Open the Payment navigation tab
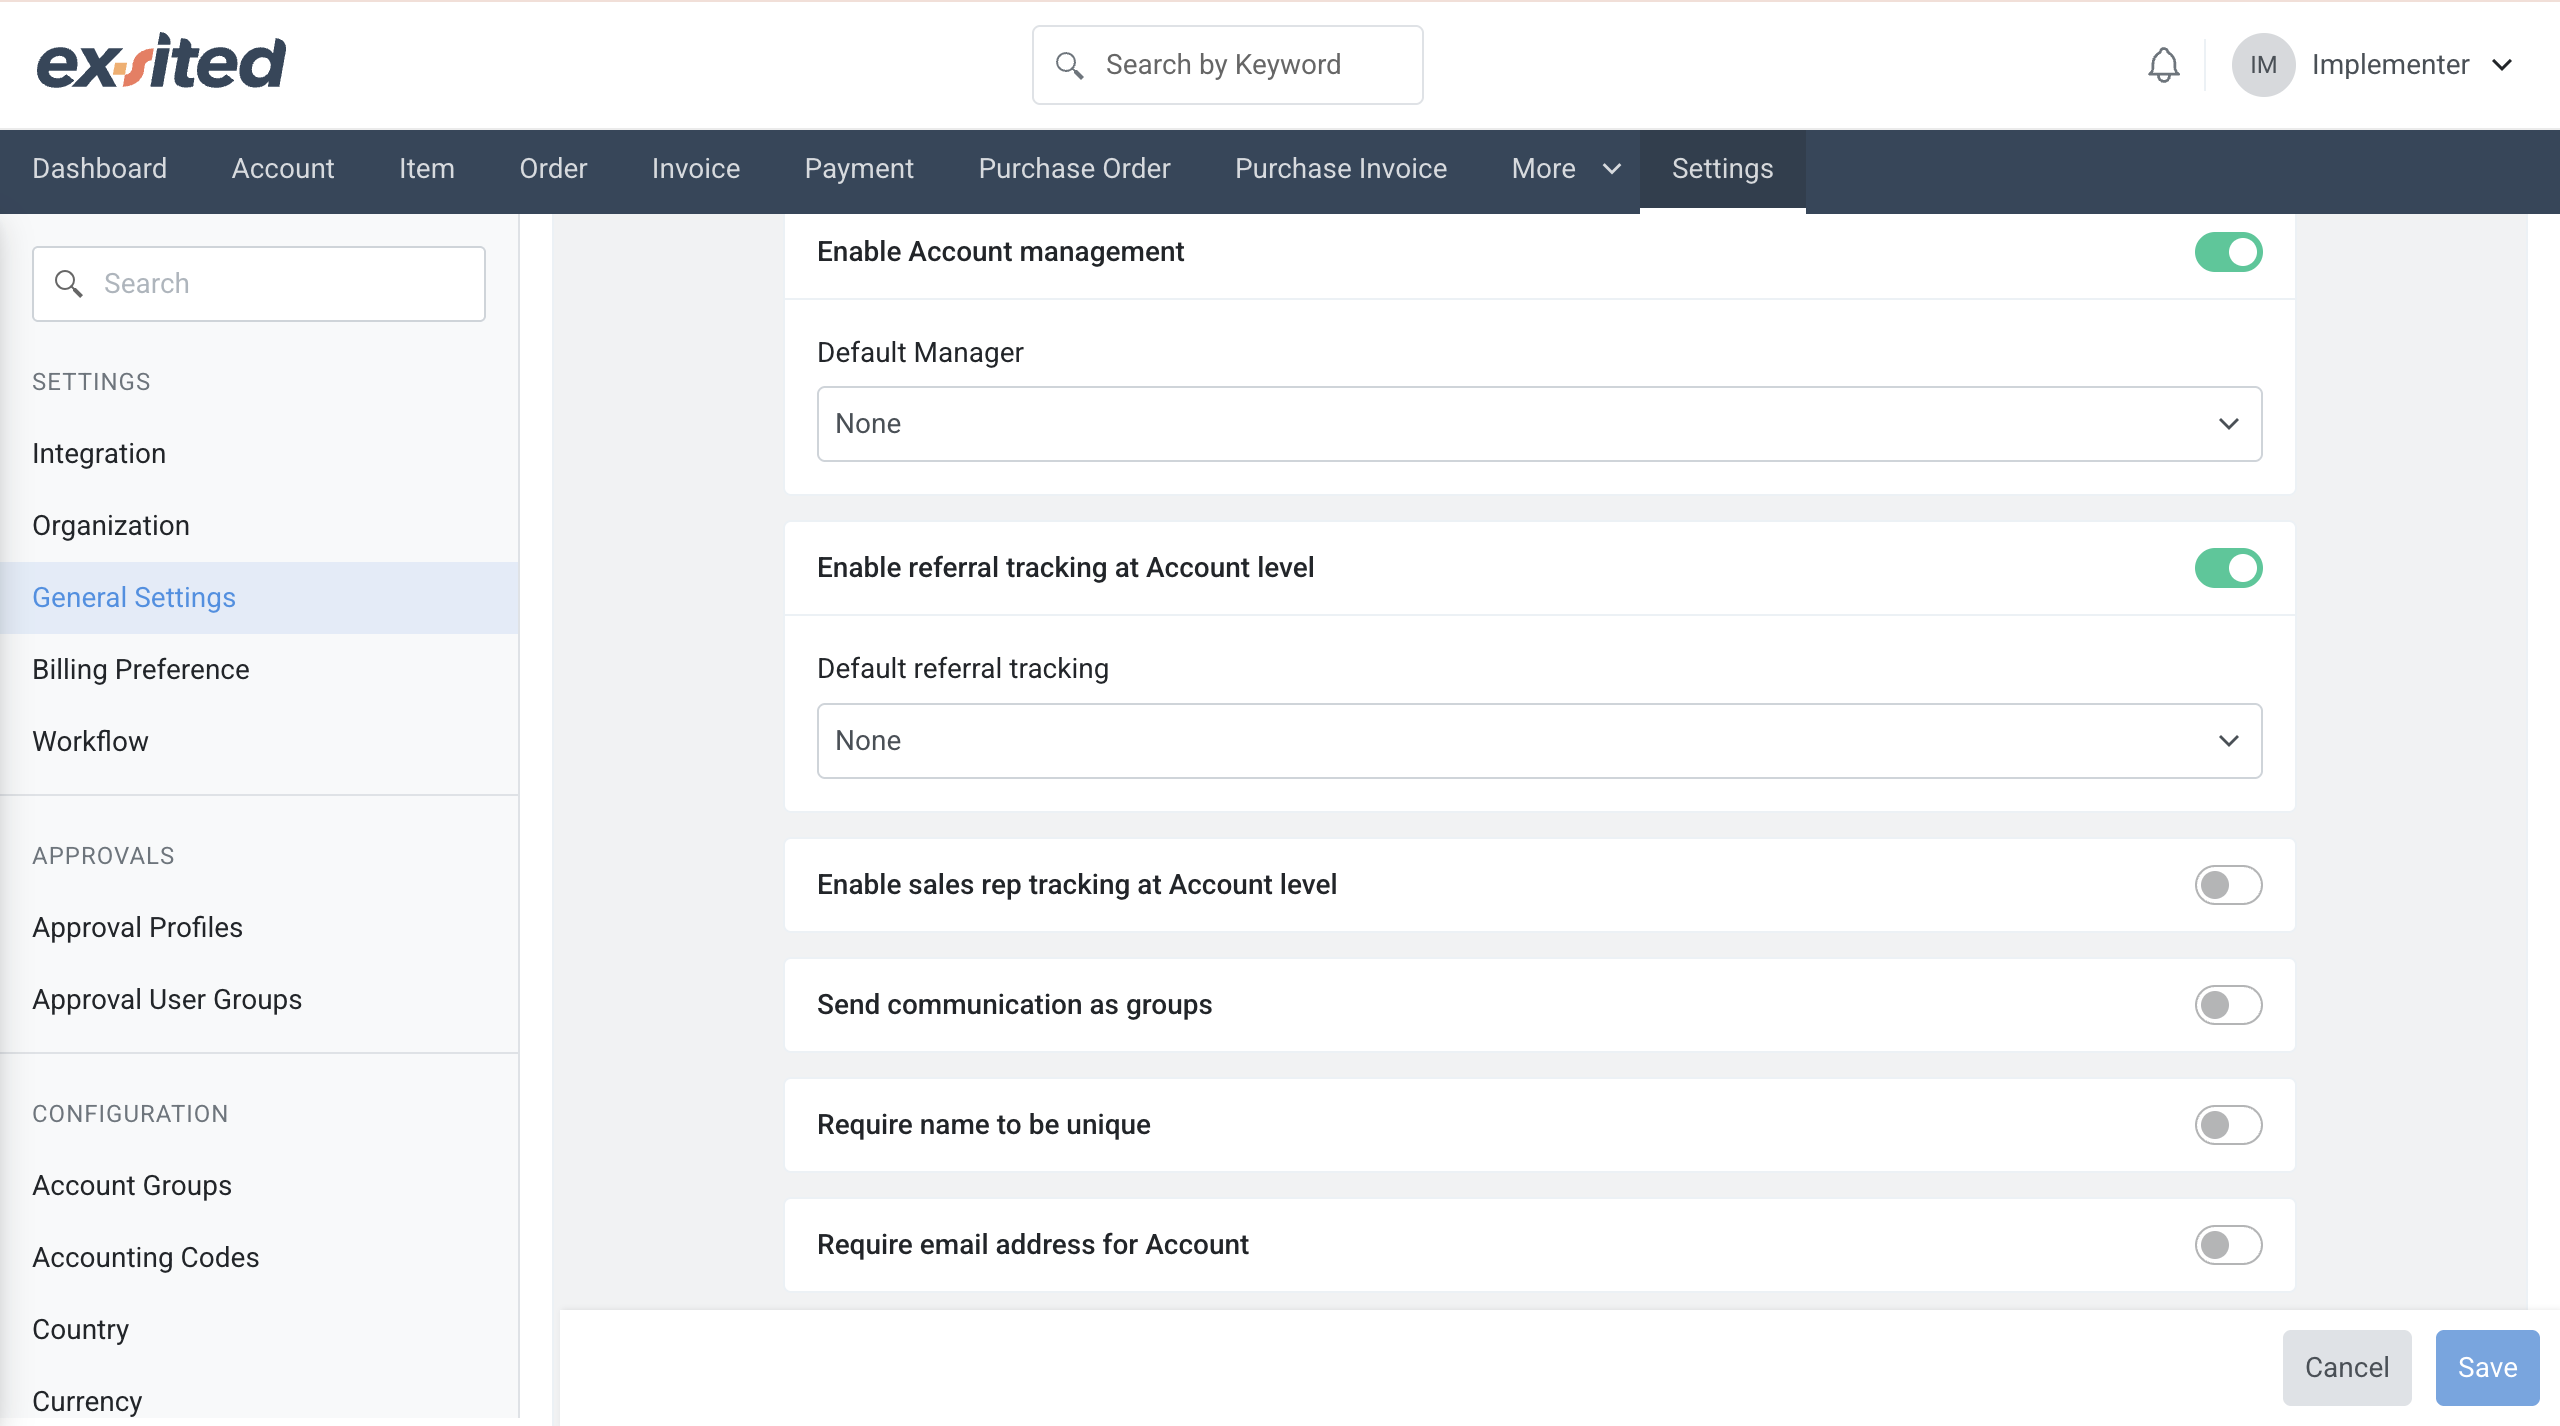The width and height of the screenshot is (2560, 1426). coord(859,169)
